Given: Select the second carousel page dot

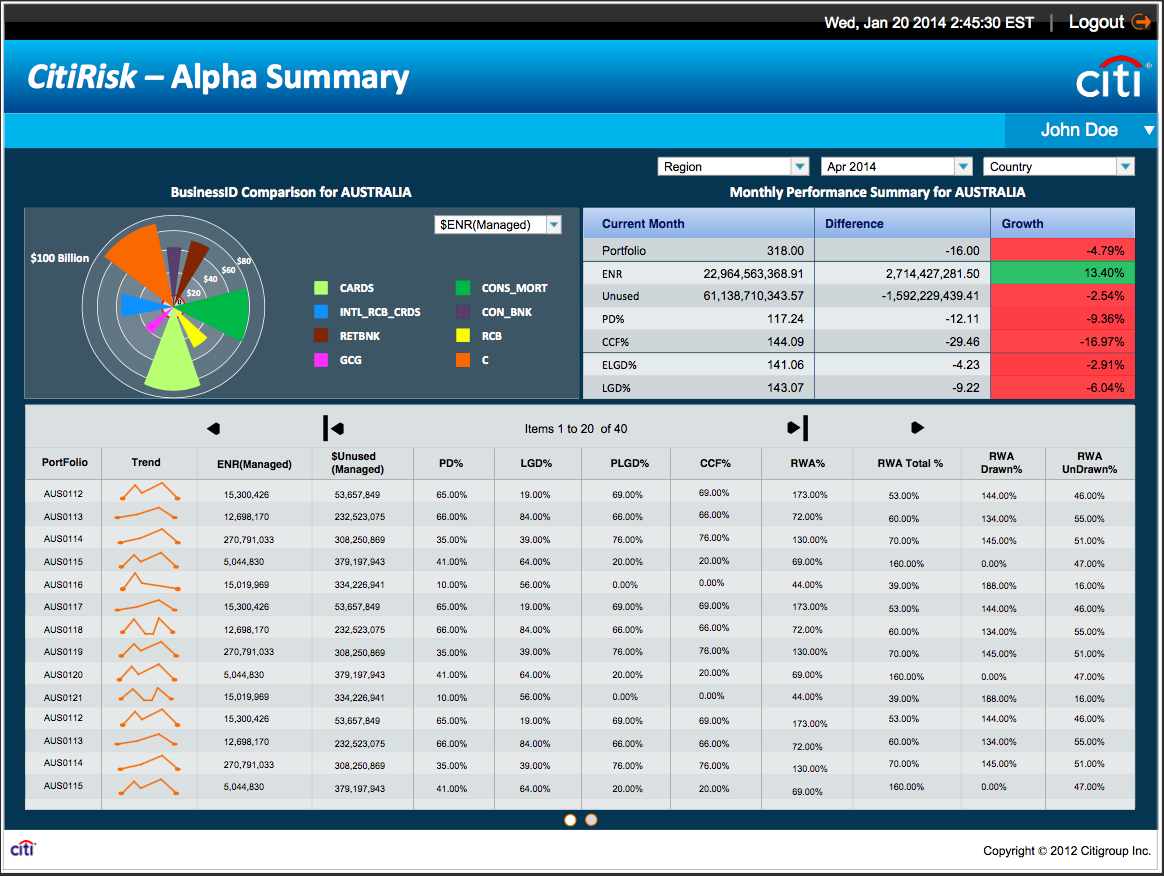Looking at the screenshot, I should tap(591, 820).
